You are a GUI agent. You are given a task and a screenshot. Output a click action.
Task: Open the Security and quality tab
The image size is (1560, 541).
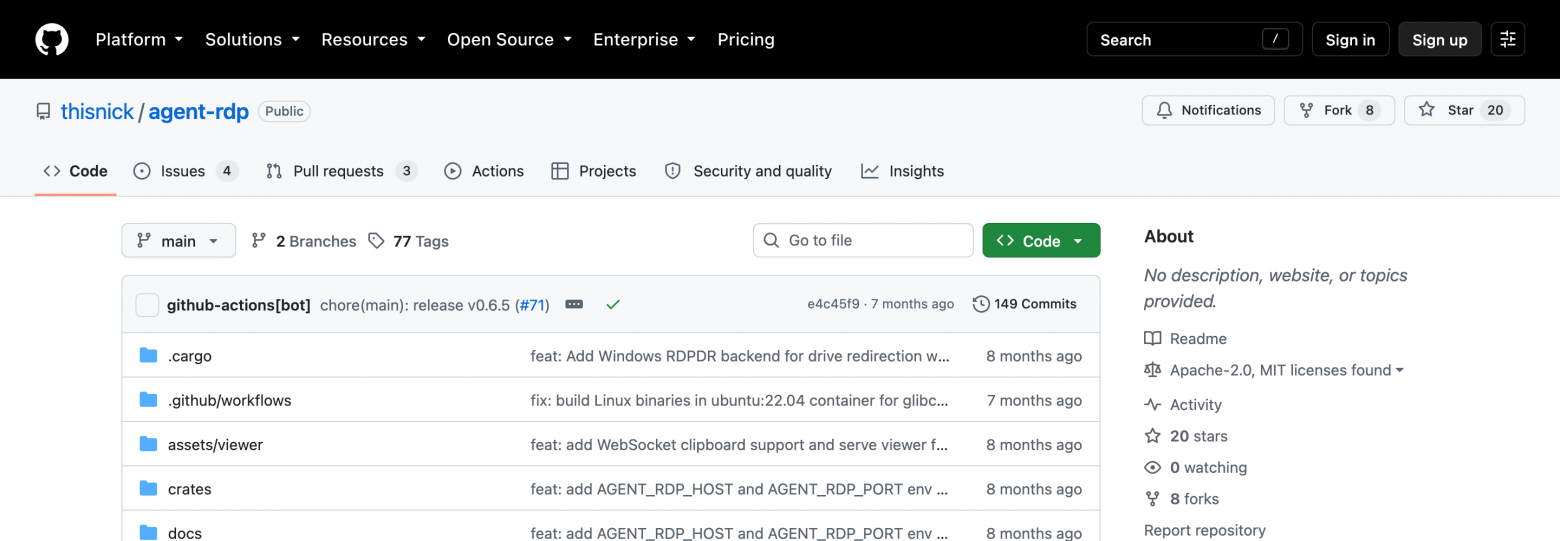(748, 171)
